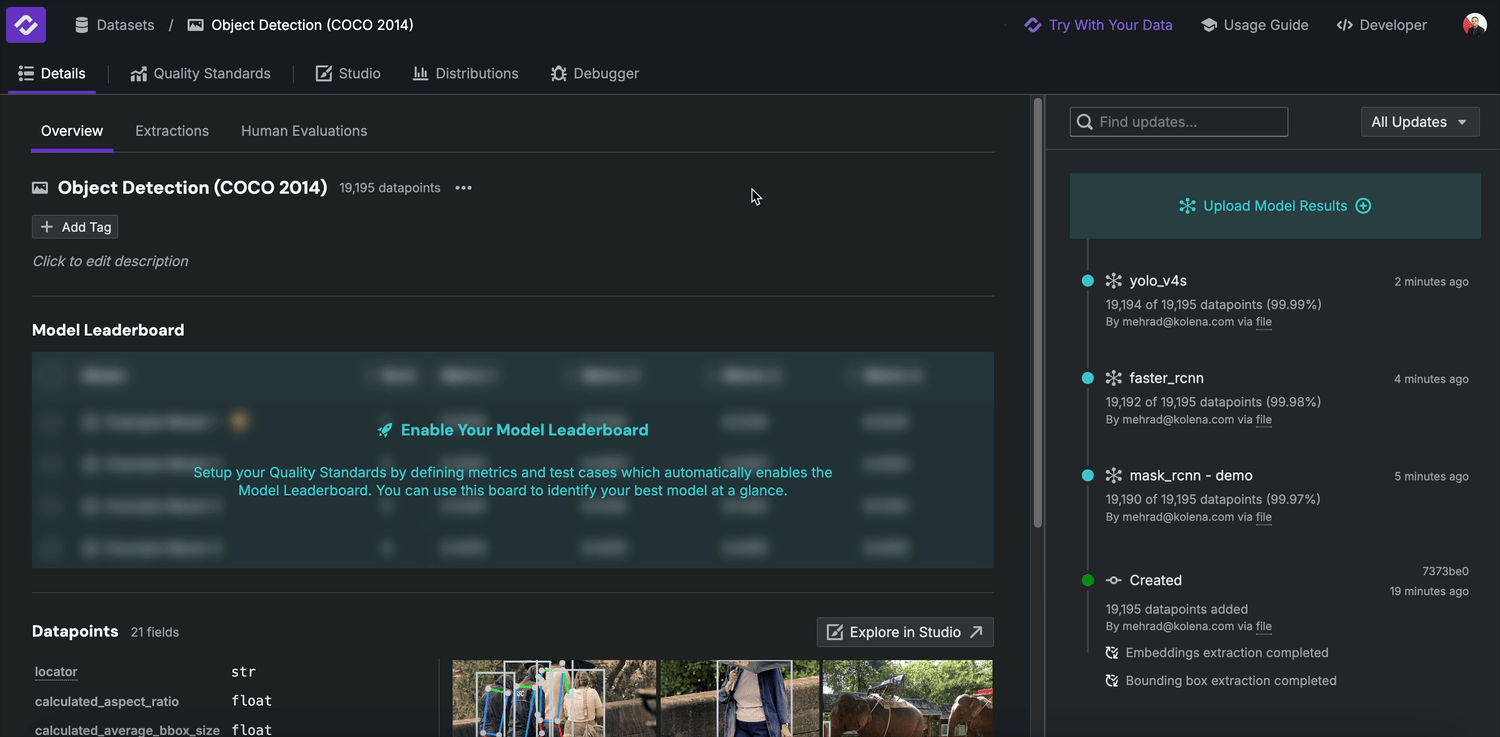Click Explore in Studio button
The width and height of the screenshot is (1500, 737).
click(x=905, y=632)
